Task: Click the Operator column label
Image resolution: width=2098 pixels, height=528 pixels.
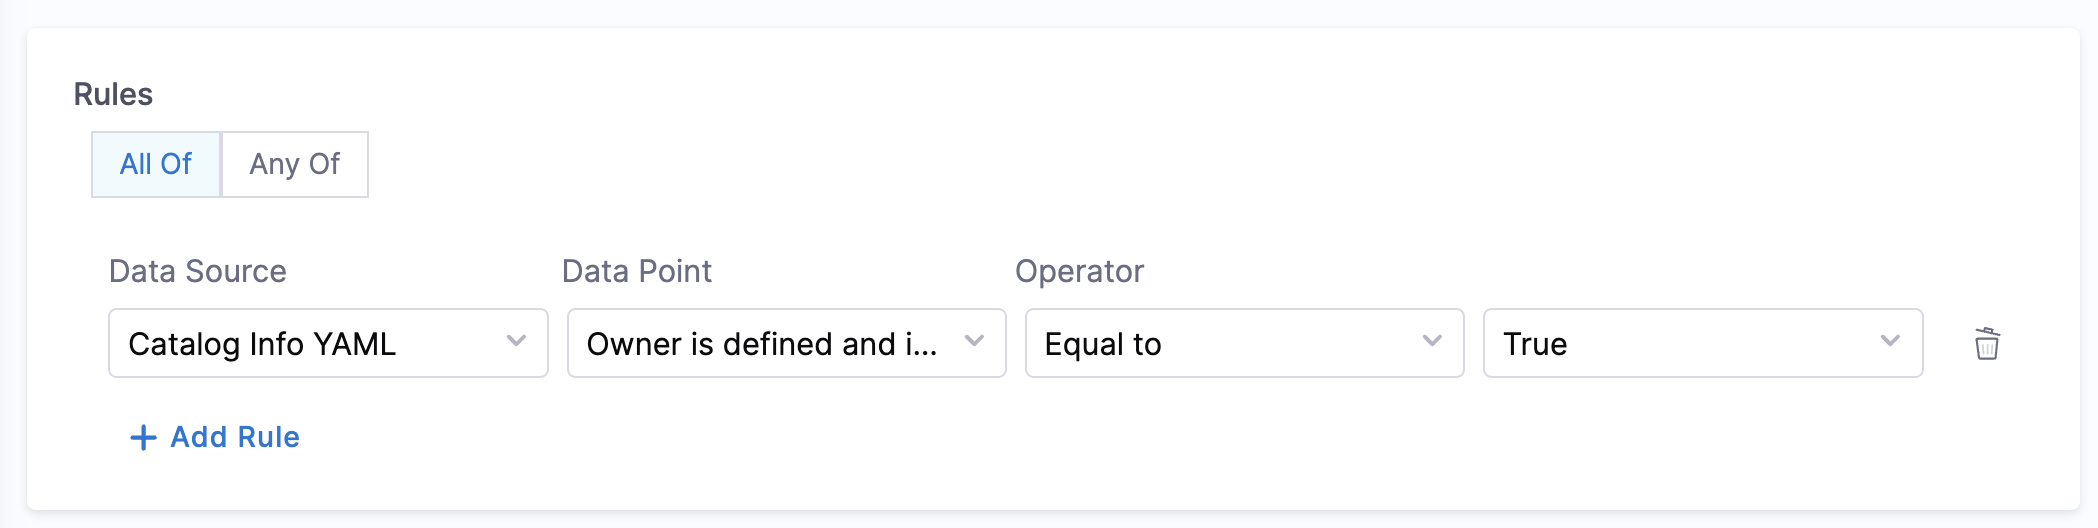Action: [x=1079, y=271]
